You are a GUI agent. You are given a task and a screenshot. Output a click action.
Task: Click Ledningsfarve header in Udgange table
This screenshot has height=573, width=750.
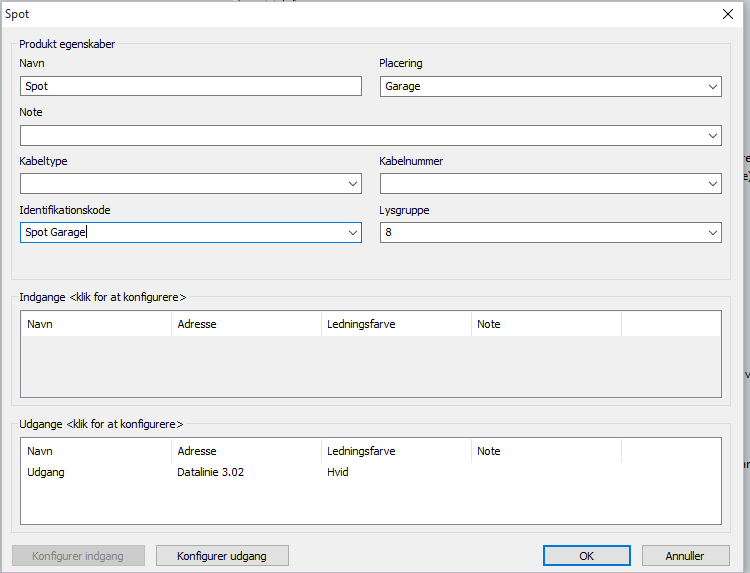click(395, 451)
